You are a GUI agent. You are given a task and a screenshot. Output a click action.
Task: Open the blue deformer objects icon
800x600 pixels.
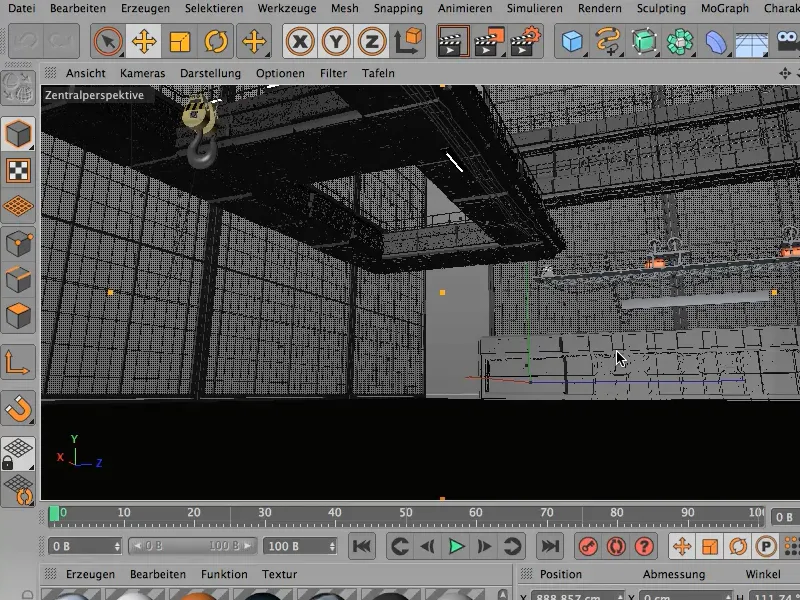click(x=716, y=41)
